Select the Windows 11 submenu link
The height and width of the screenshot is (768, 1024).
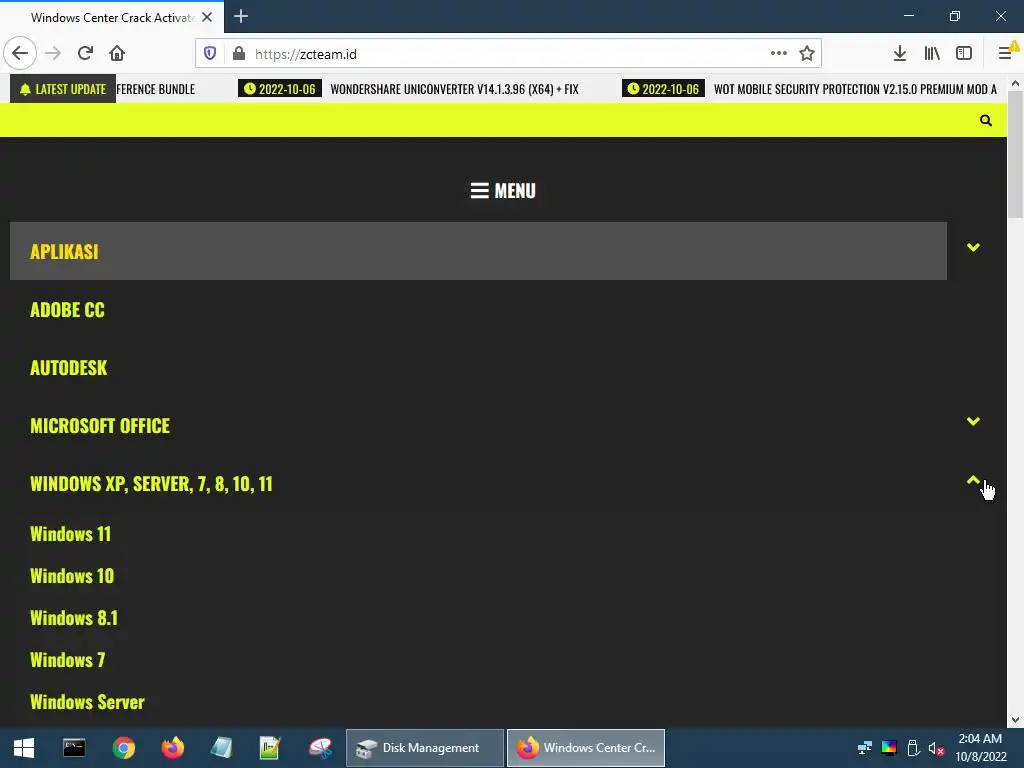[x=71, y=534]
